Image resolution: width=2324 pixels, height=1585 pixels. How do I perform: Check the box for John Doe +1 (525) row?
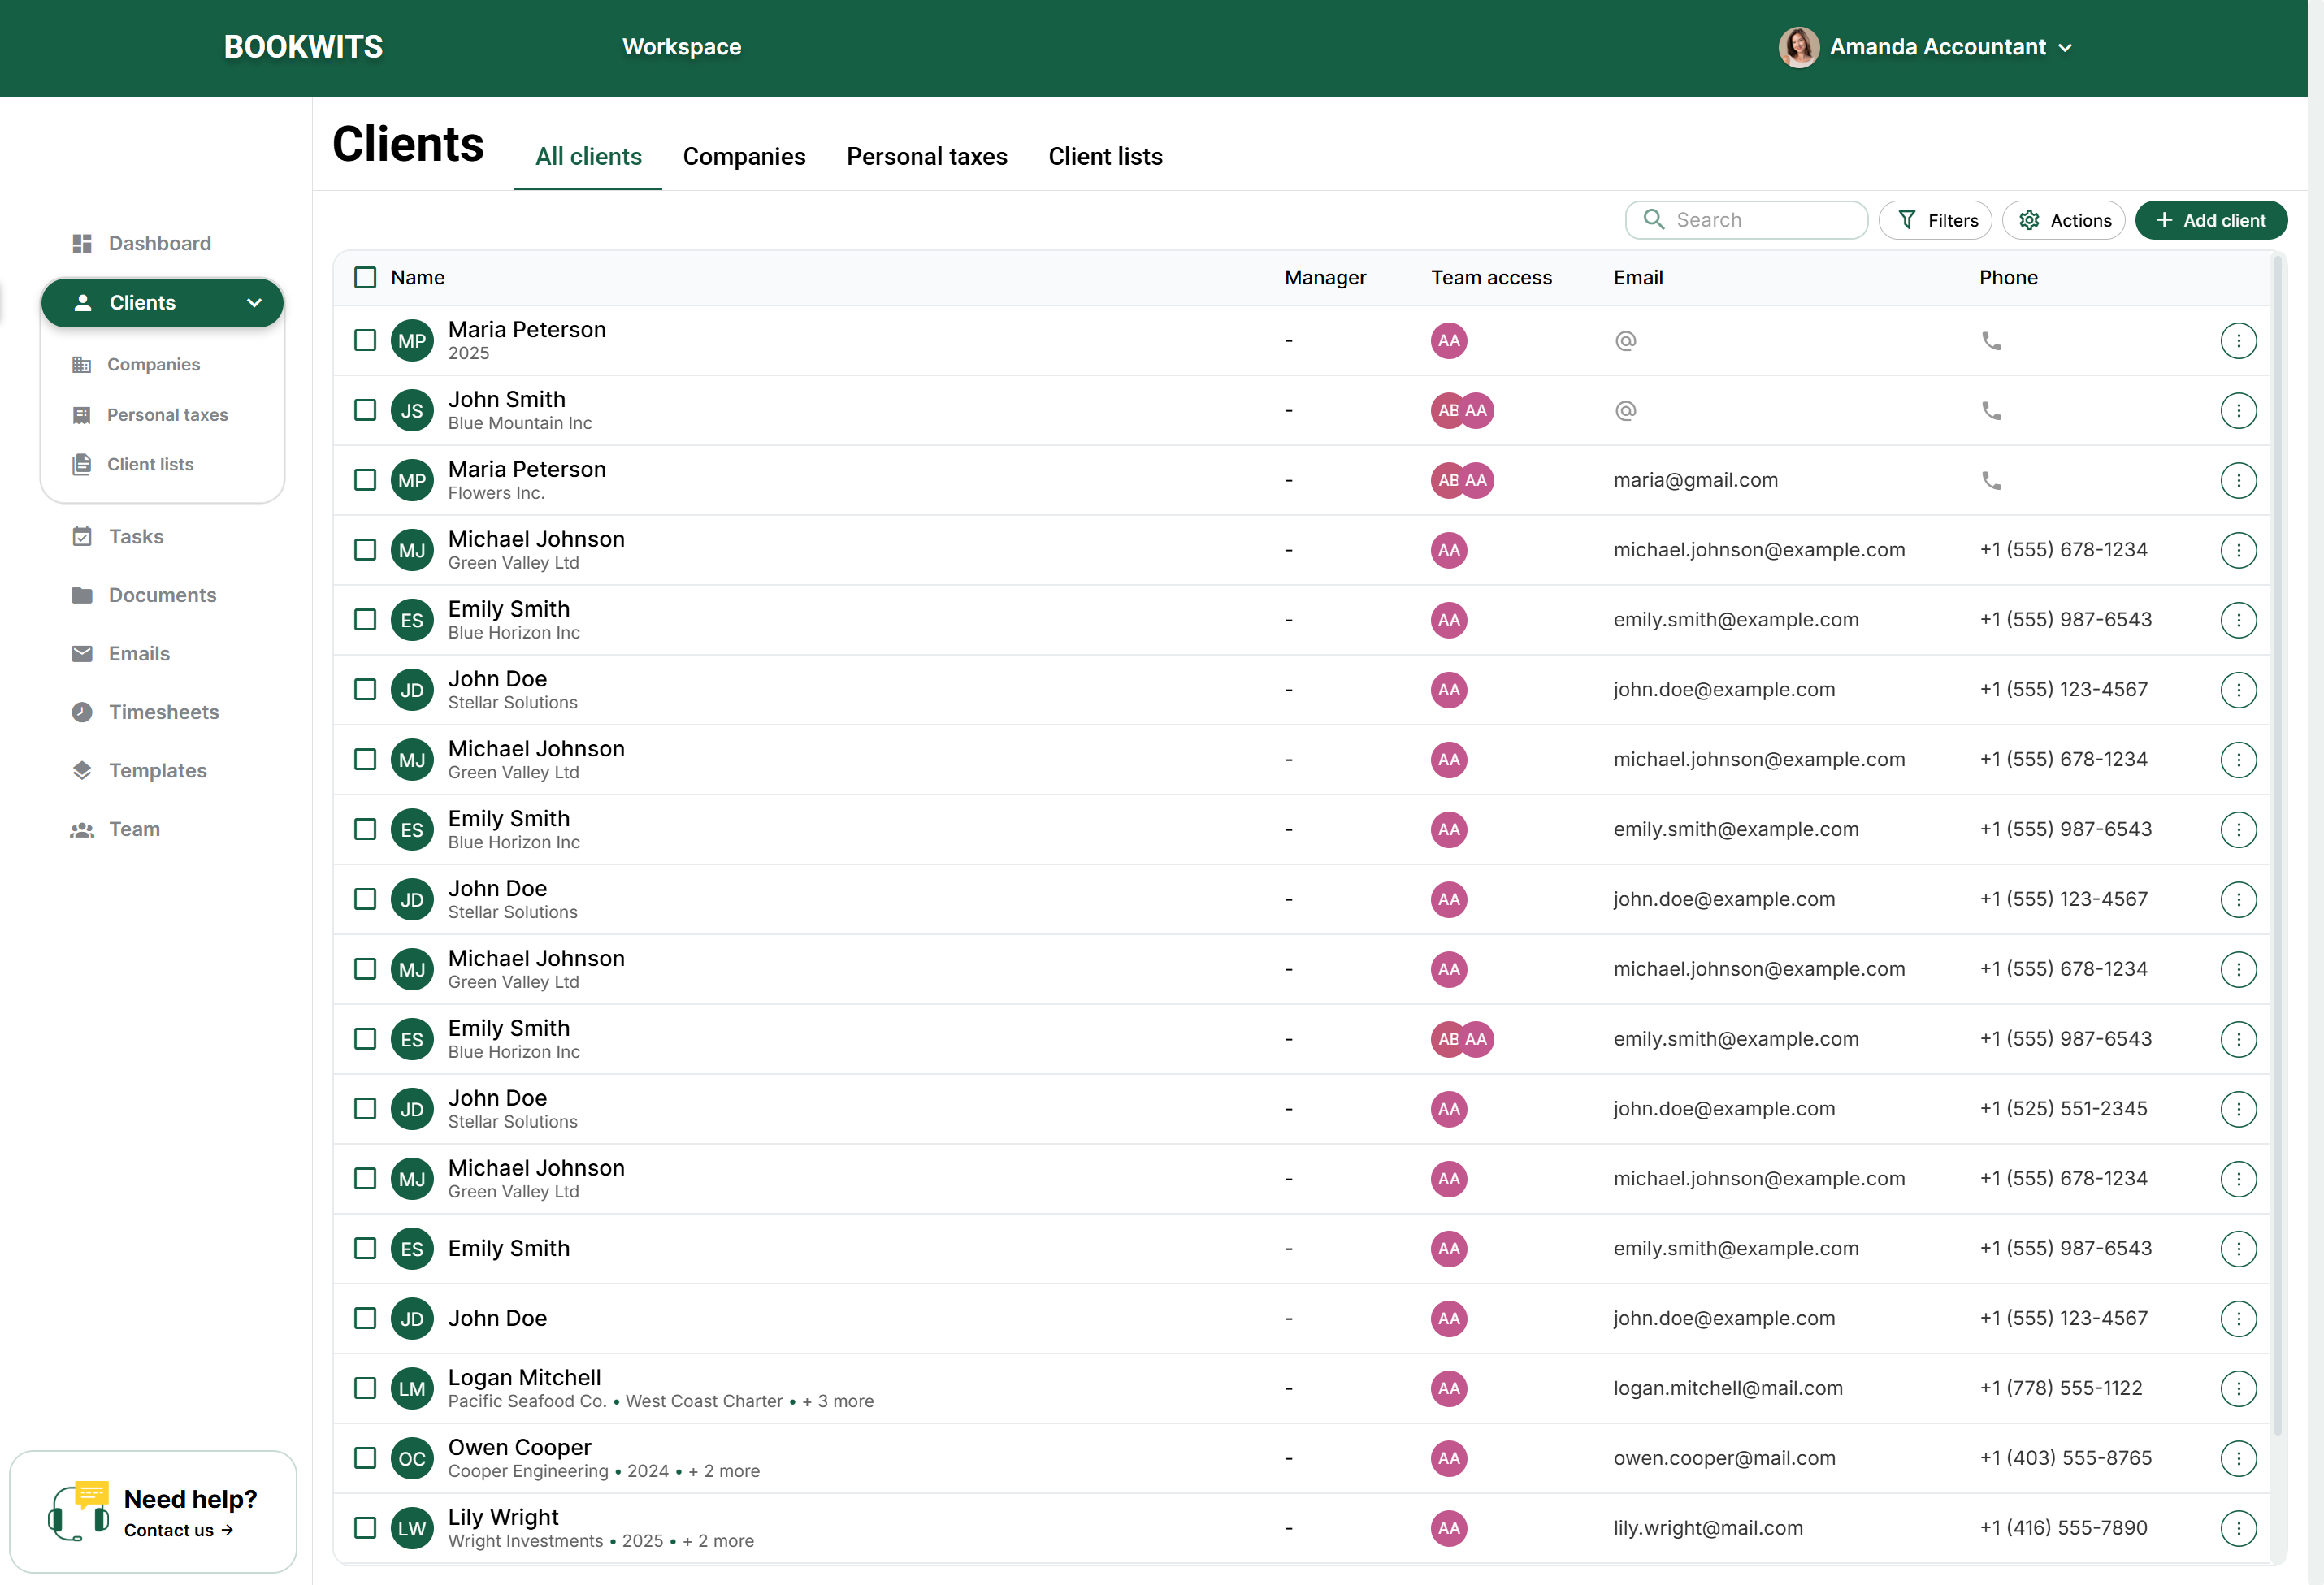point(365,1109)
